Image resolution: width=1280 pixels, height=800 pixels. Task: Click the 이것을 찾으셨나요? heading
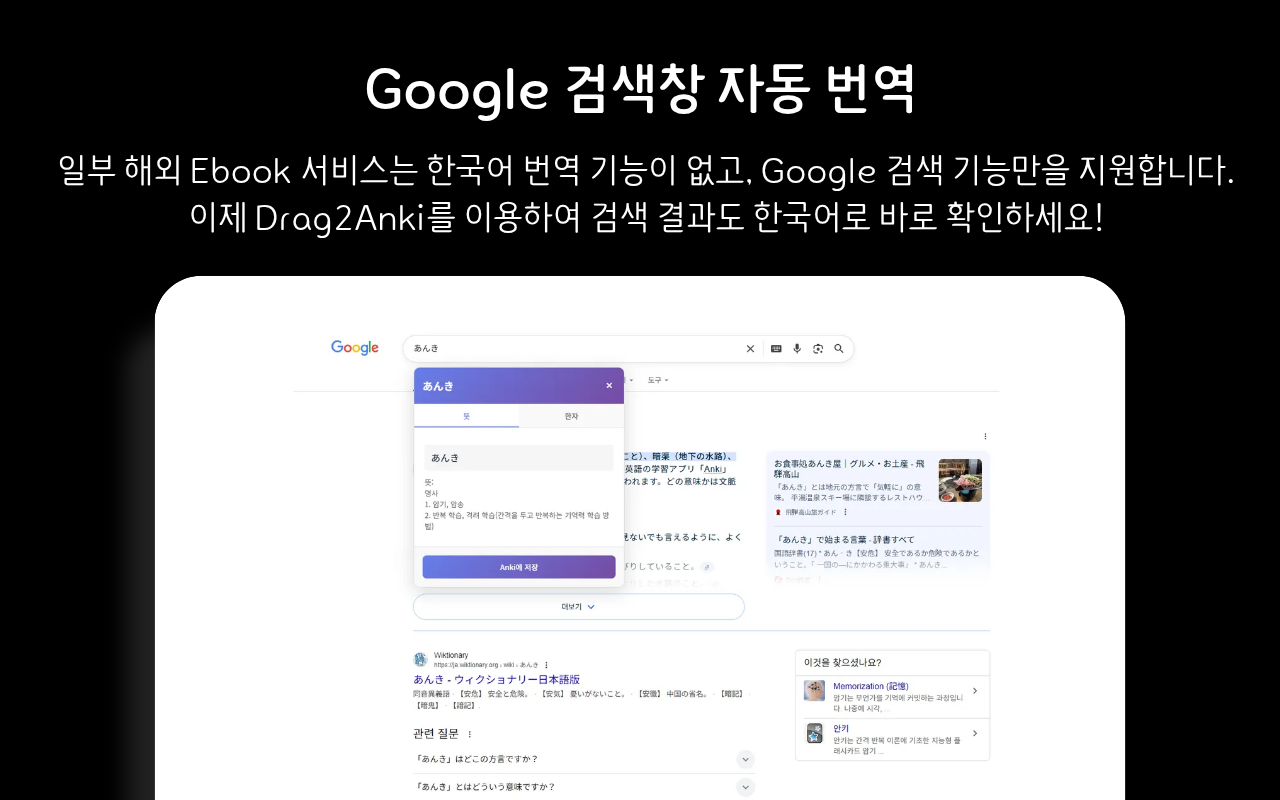[x=843, y=662]
